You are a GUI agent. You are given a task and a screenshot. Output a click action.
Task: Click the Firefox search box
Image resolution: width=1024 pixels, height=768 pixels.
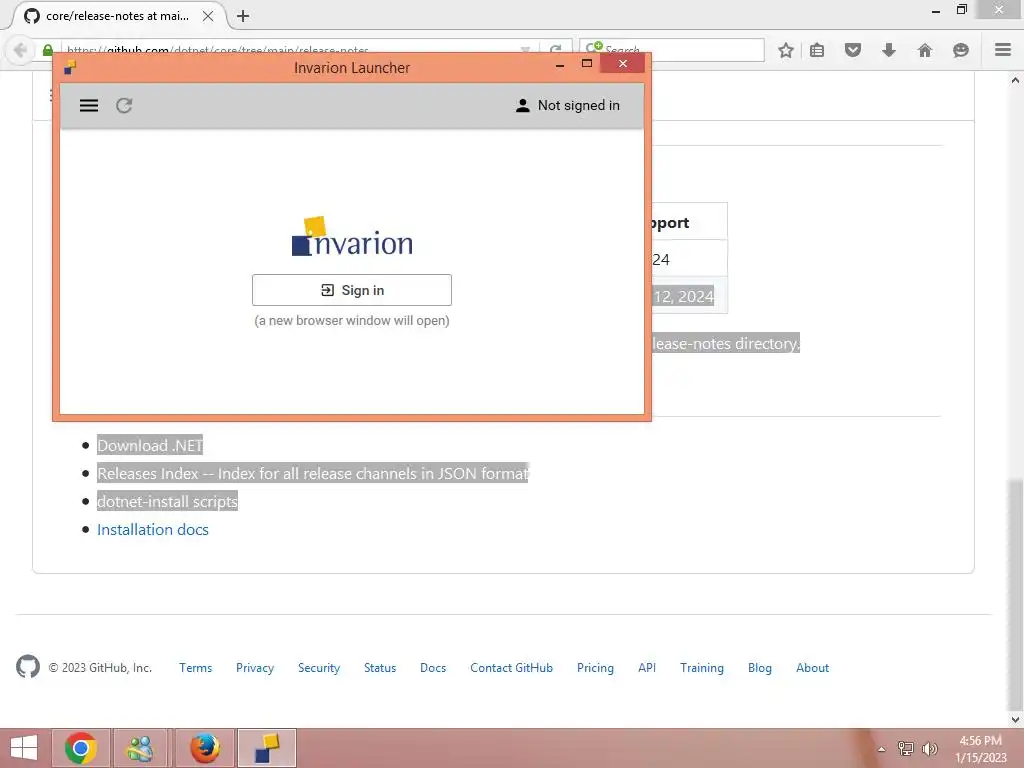coord(672,50)
